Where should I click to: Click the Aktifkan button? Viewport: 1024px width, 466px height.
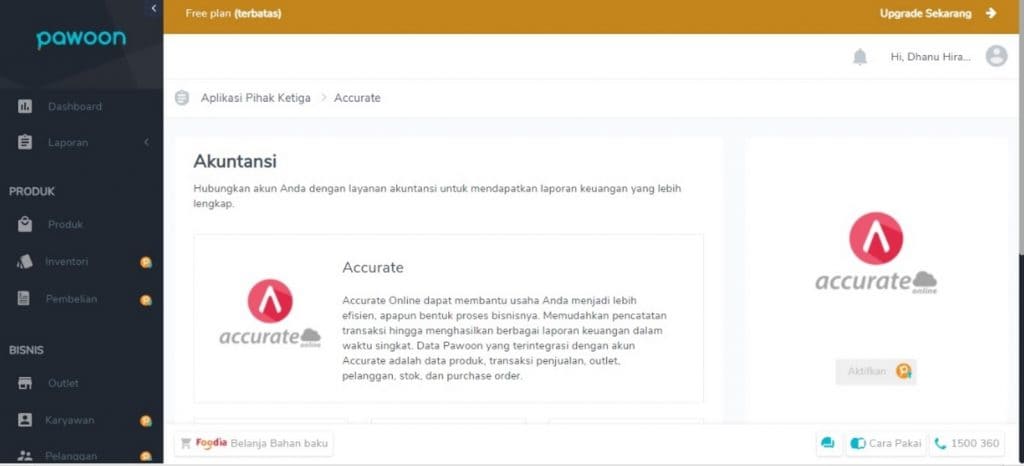[x=876, y=371]
